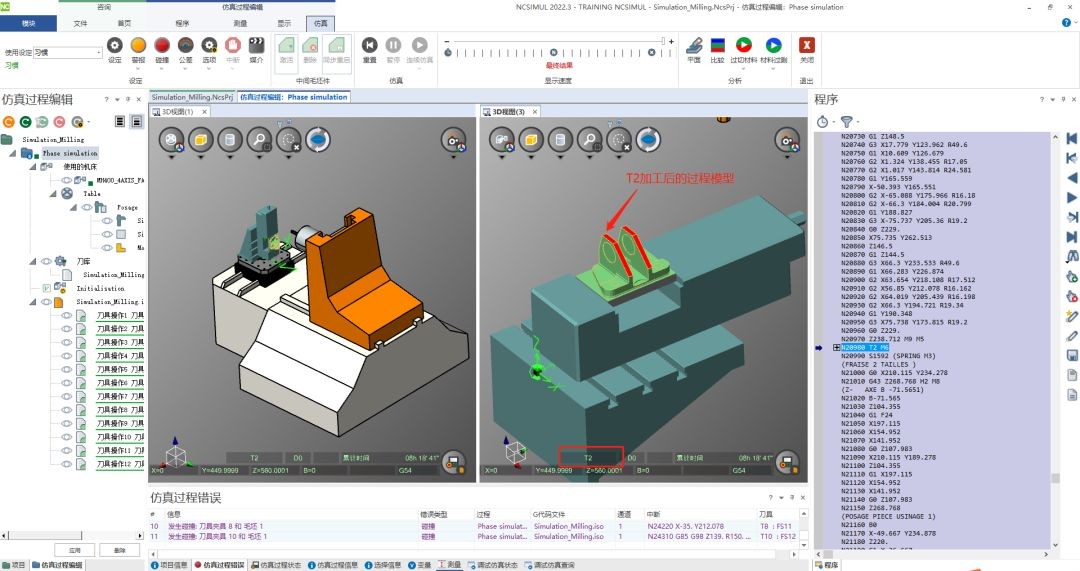The image size is (1080, 571).
Task: Click the blue refresh icon in 3D视图(3)
Action: click(648, 140)
